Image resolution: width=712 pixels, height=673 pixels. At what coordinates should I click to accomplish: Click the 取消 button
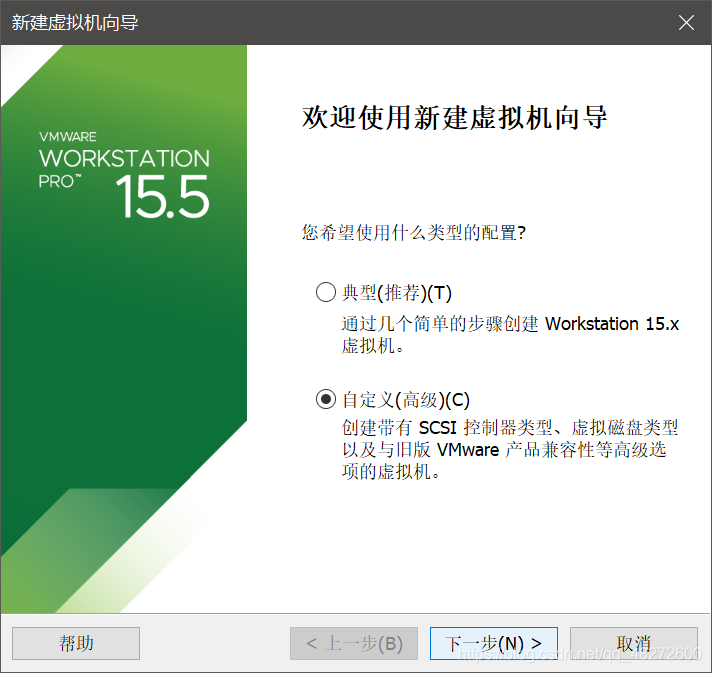[633, 643]
